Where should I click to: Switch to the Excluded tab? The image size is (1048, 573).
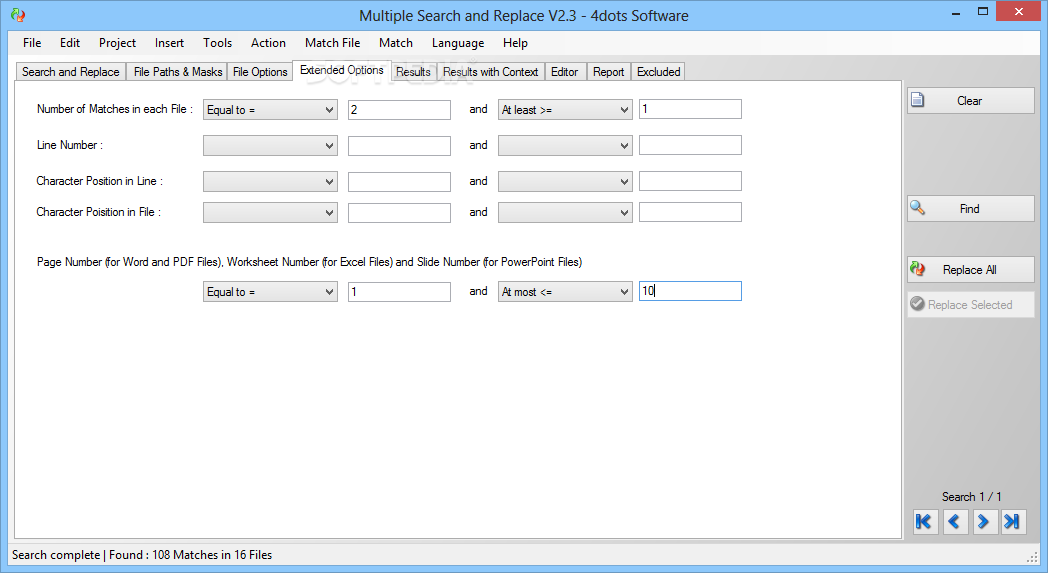[658, 72]
